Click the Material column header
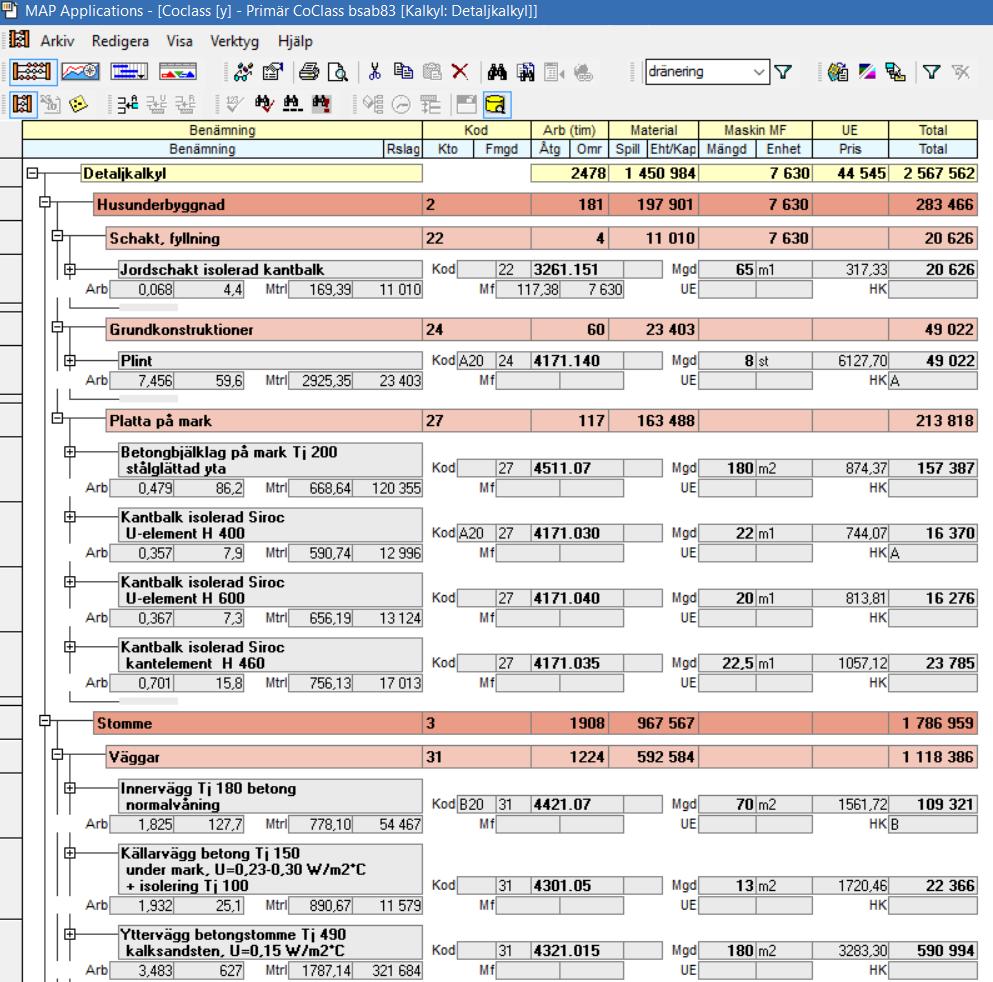Viewport: 993px width, 982px height. point(654,130)
